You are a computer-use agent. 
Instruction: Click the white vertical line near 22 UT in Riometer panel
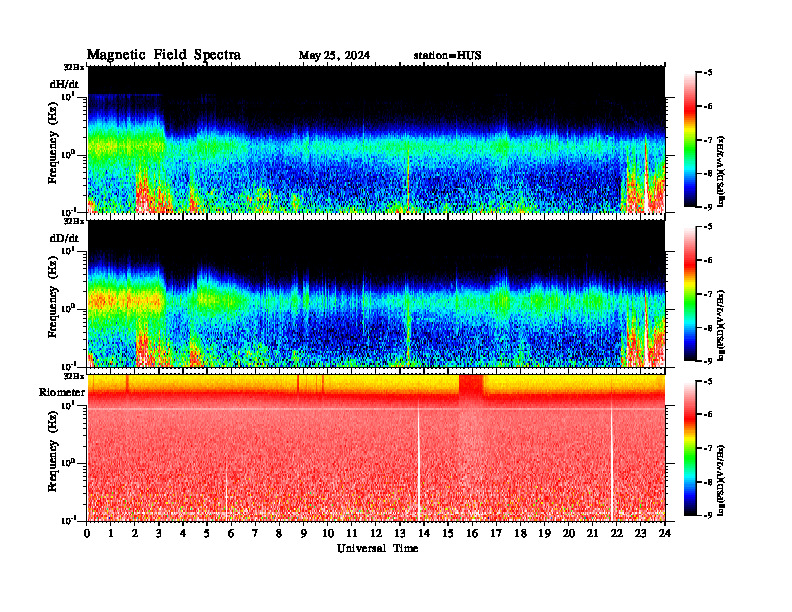pos(612,460)
